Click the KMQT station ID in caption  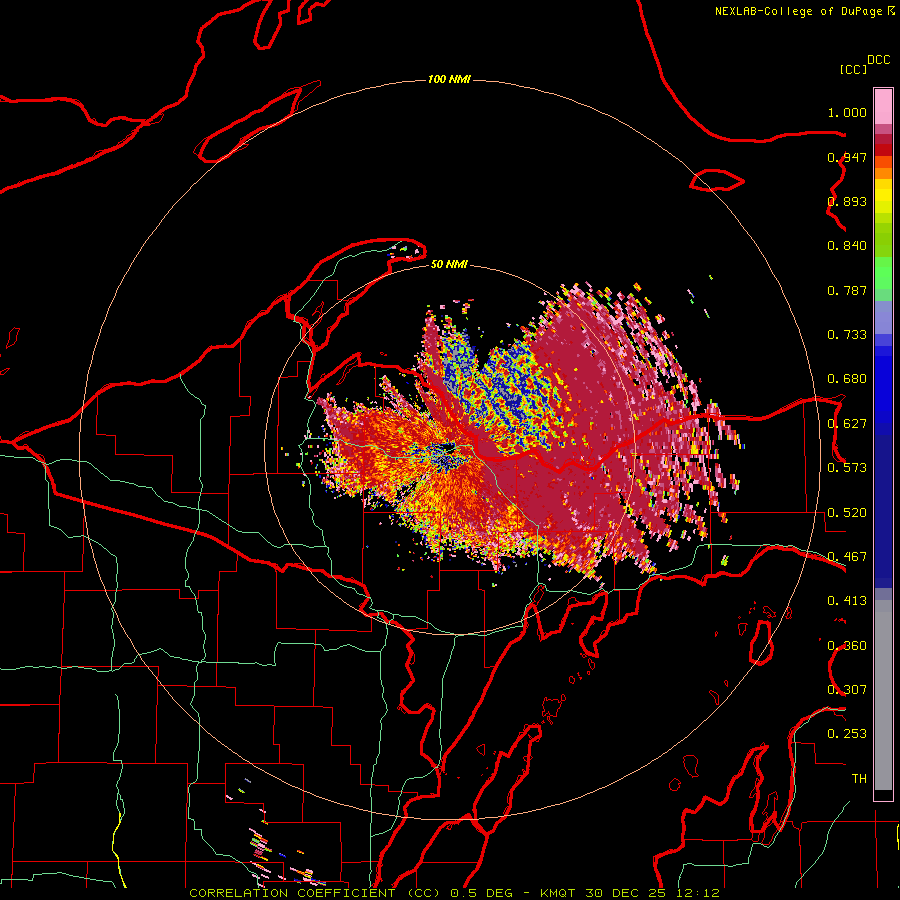557,893
